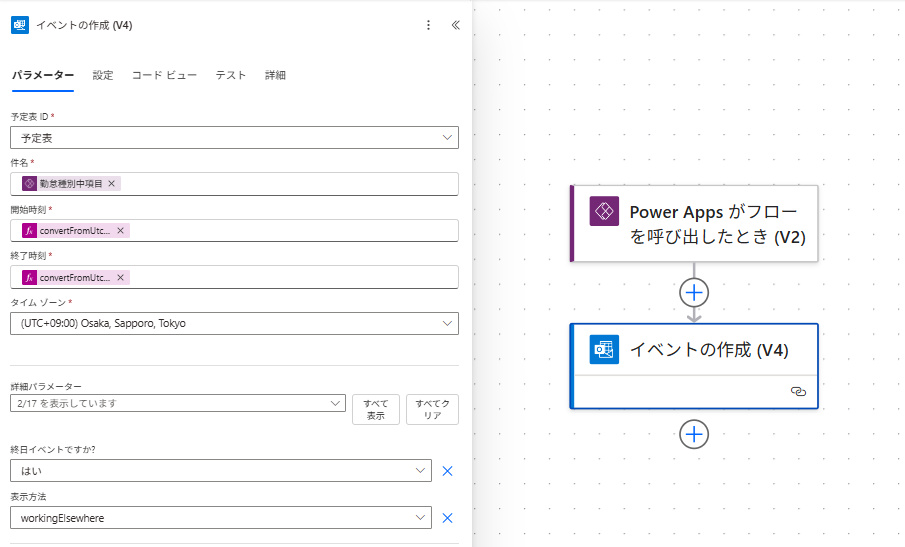Click the イベントの作成 (V4) panel title
905x547 pixels.
point(84,25)
